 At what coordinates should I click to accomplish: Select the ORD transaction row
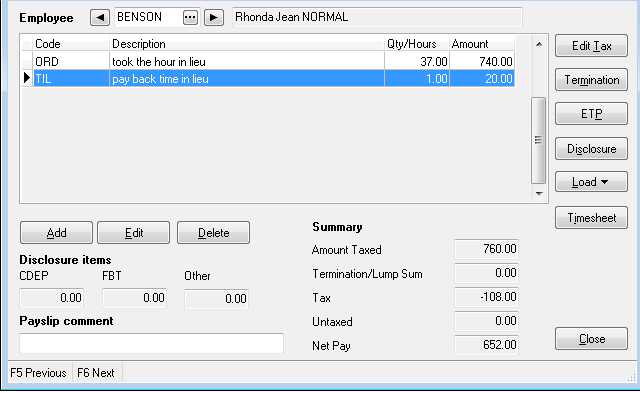pyautogui.click(x=273, y=62)
